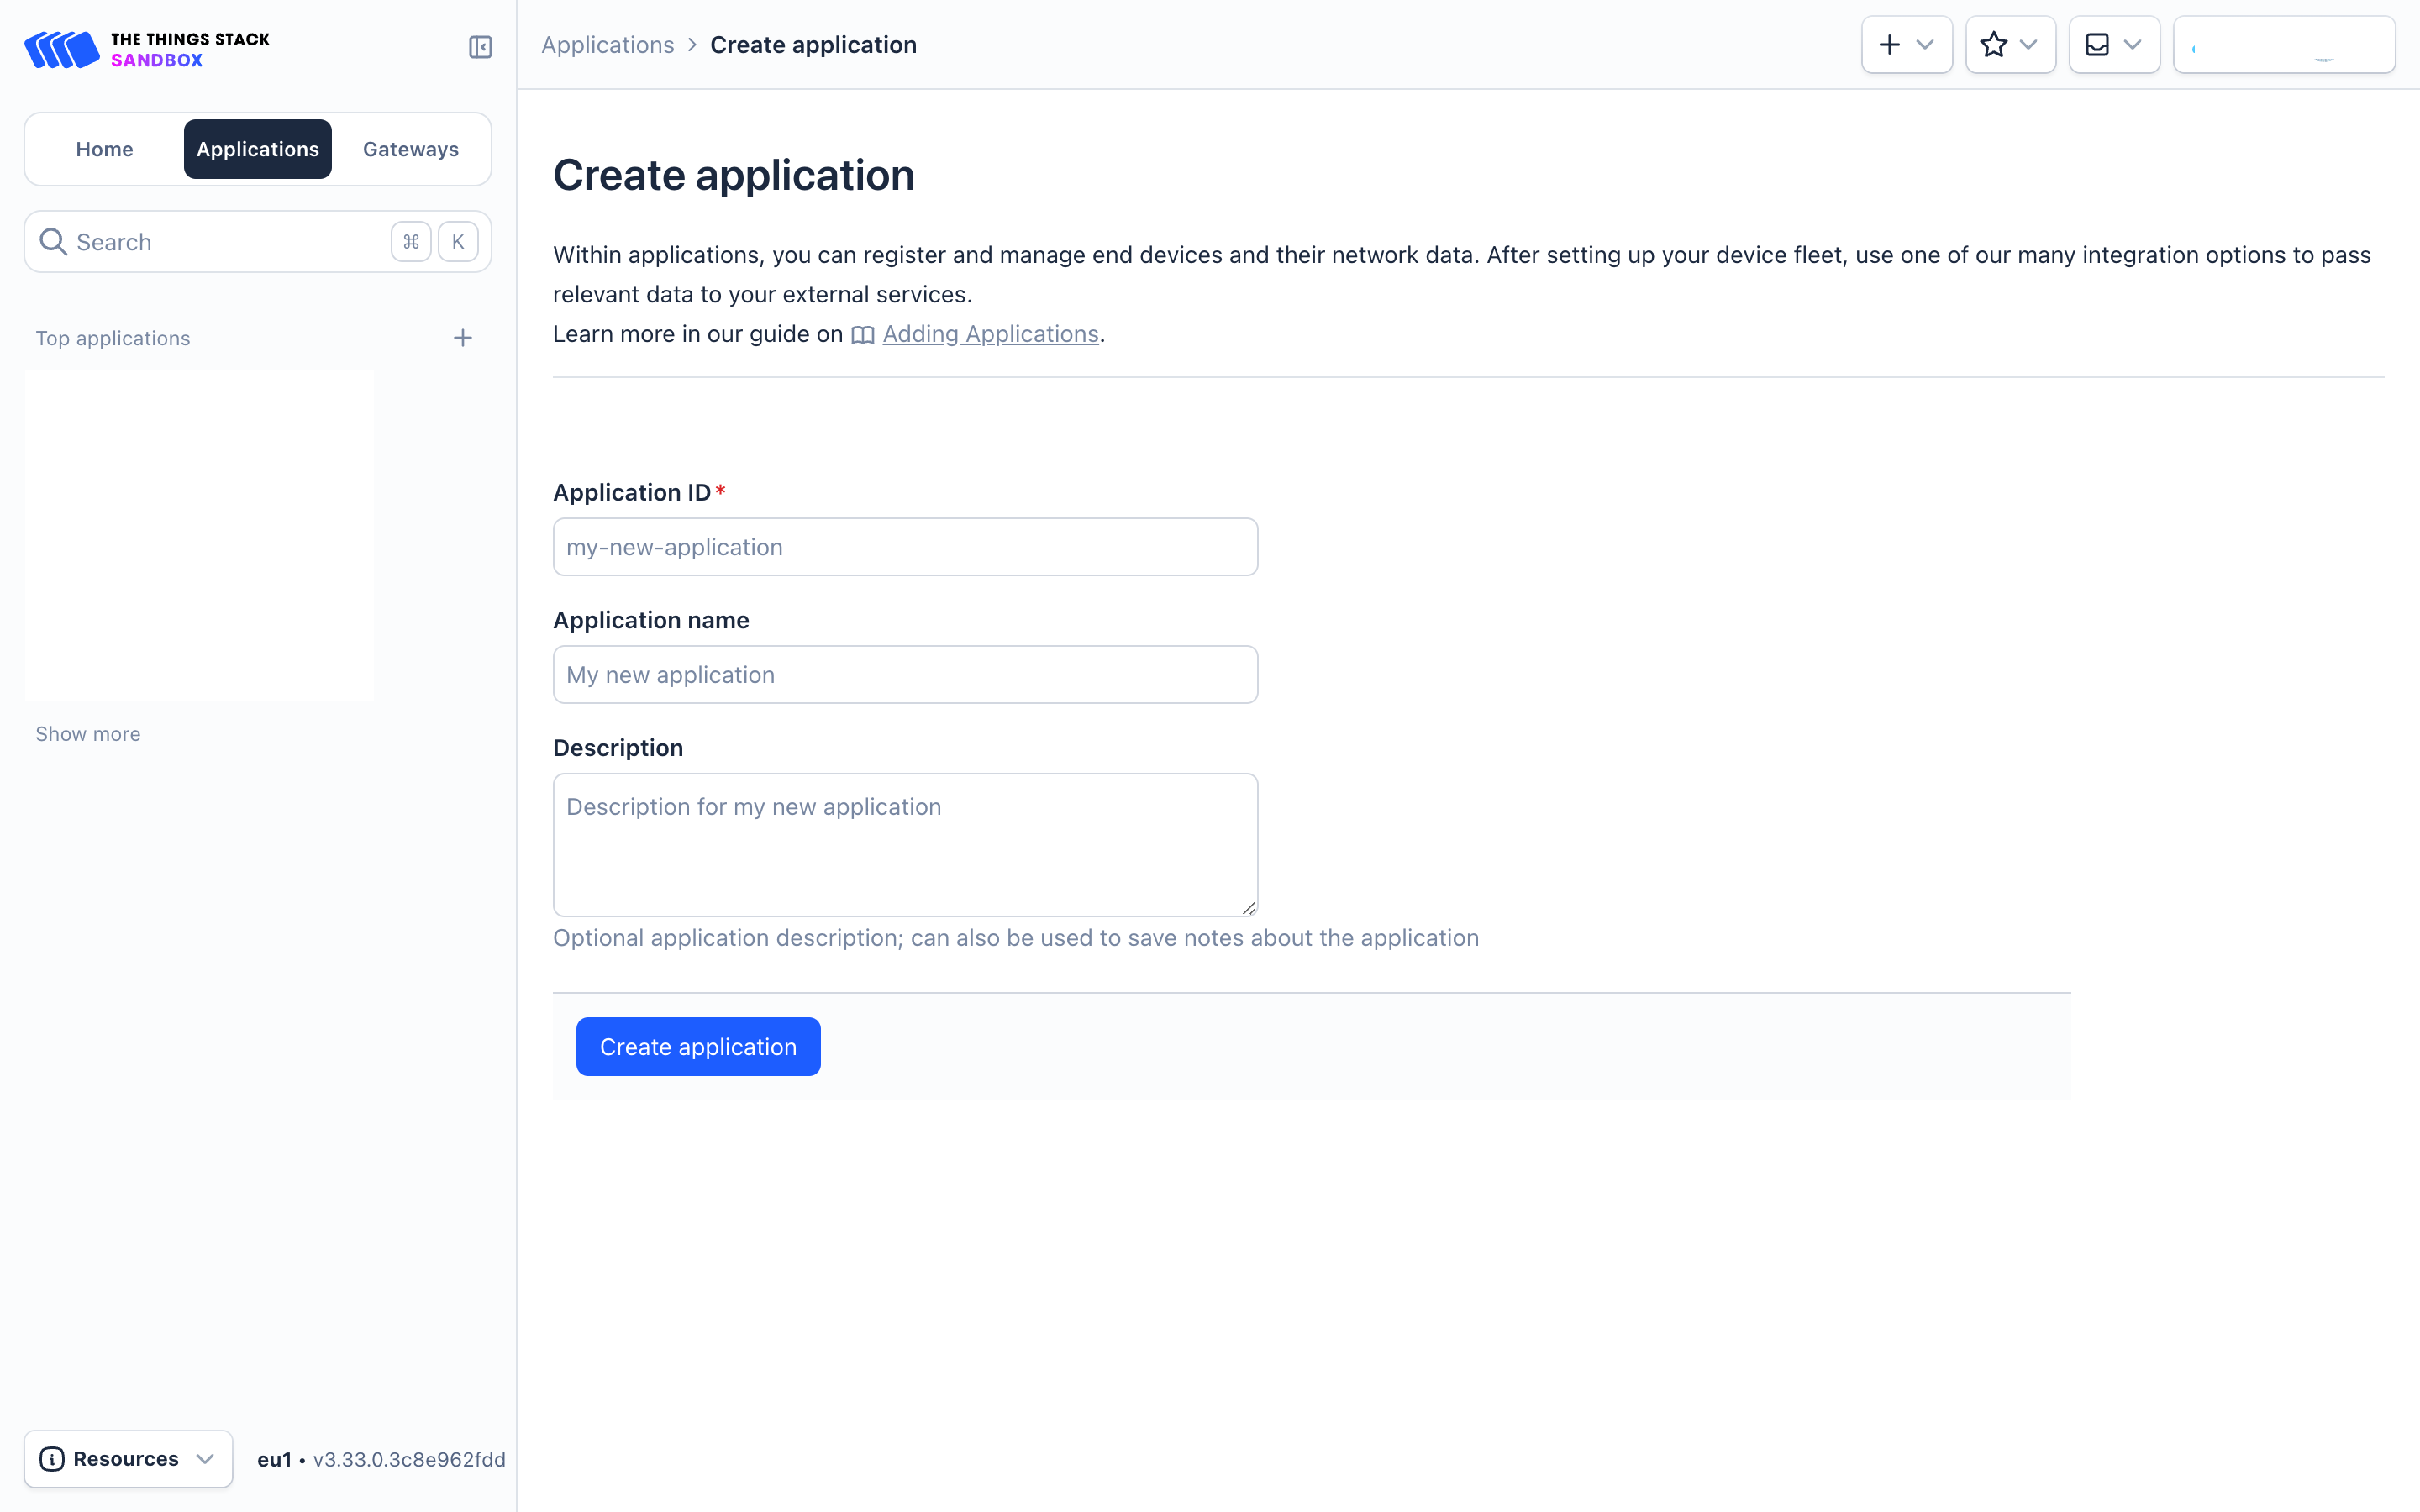Expand the bookmarks dropdown chevron
Image resolution: width=2420 pixels, height=1512 pixels.
point(2028,45)
